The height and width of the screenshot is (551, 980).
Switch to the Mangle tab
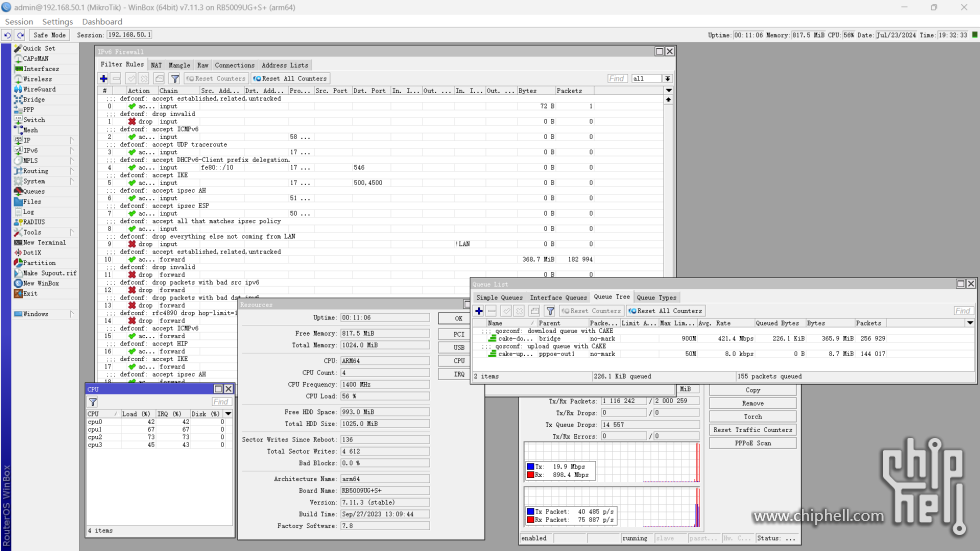179,65
